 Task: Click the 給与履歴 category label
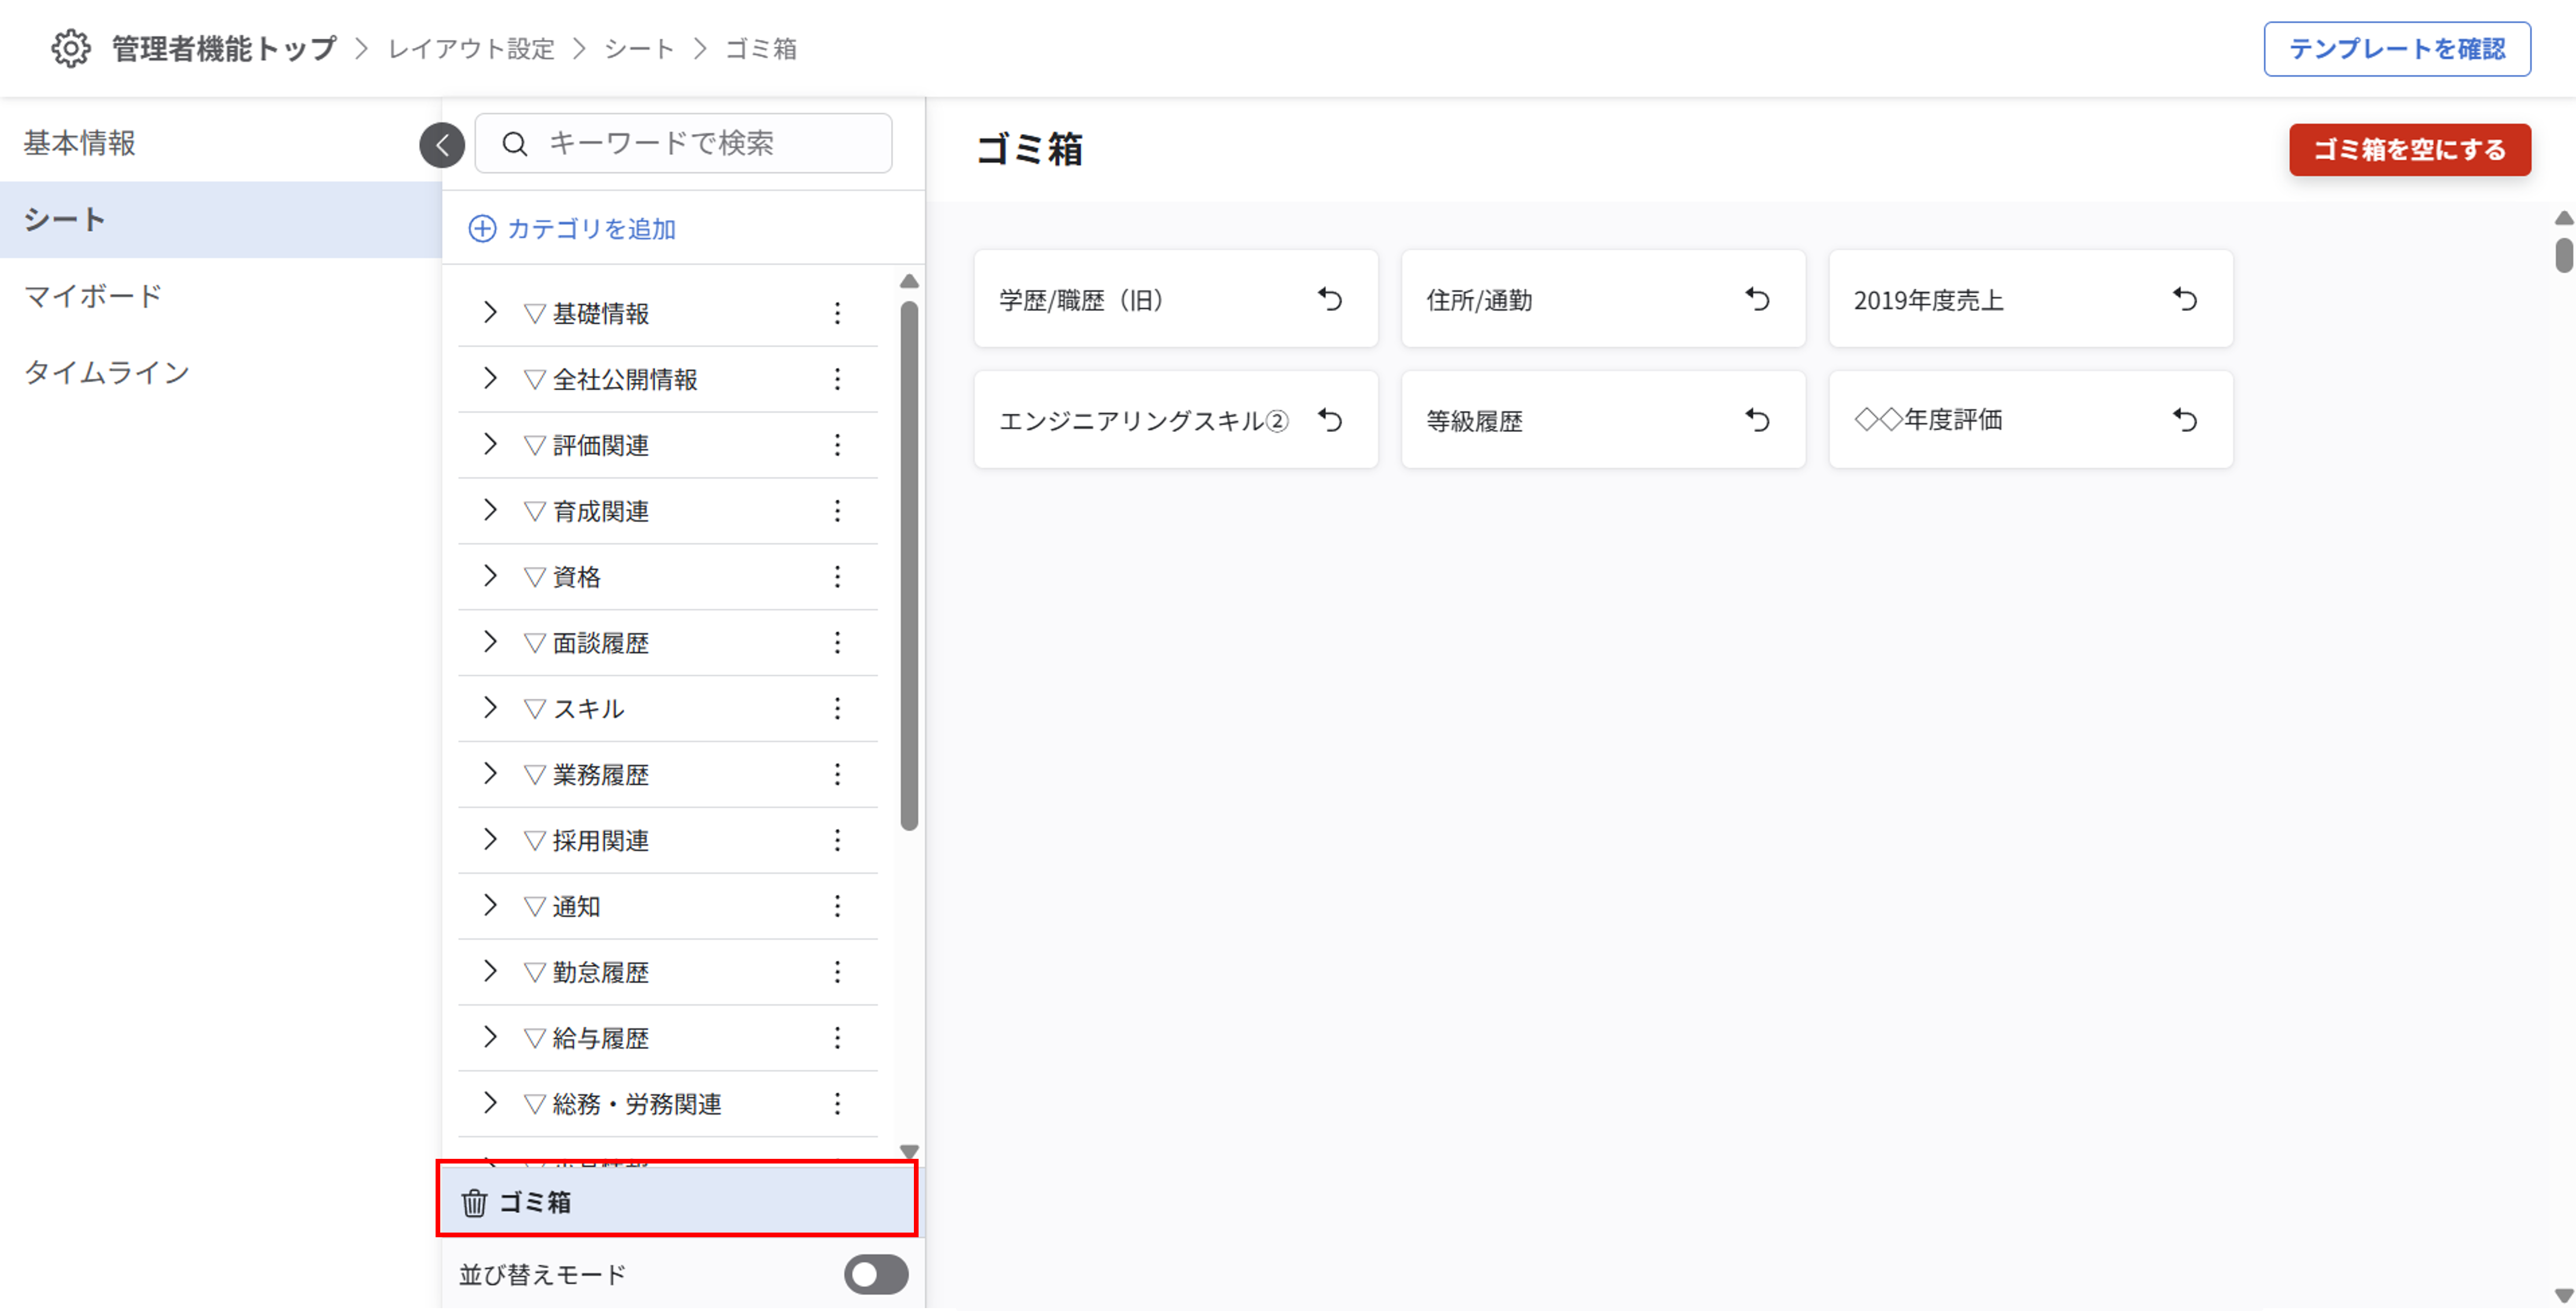pyautogui.click(x=600, y=1038)
